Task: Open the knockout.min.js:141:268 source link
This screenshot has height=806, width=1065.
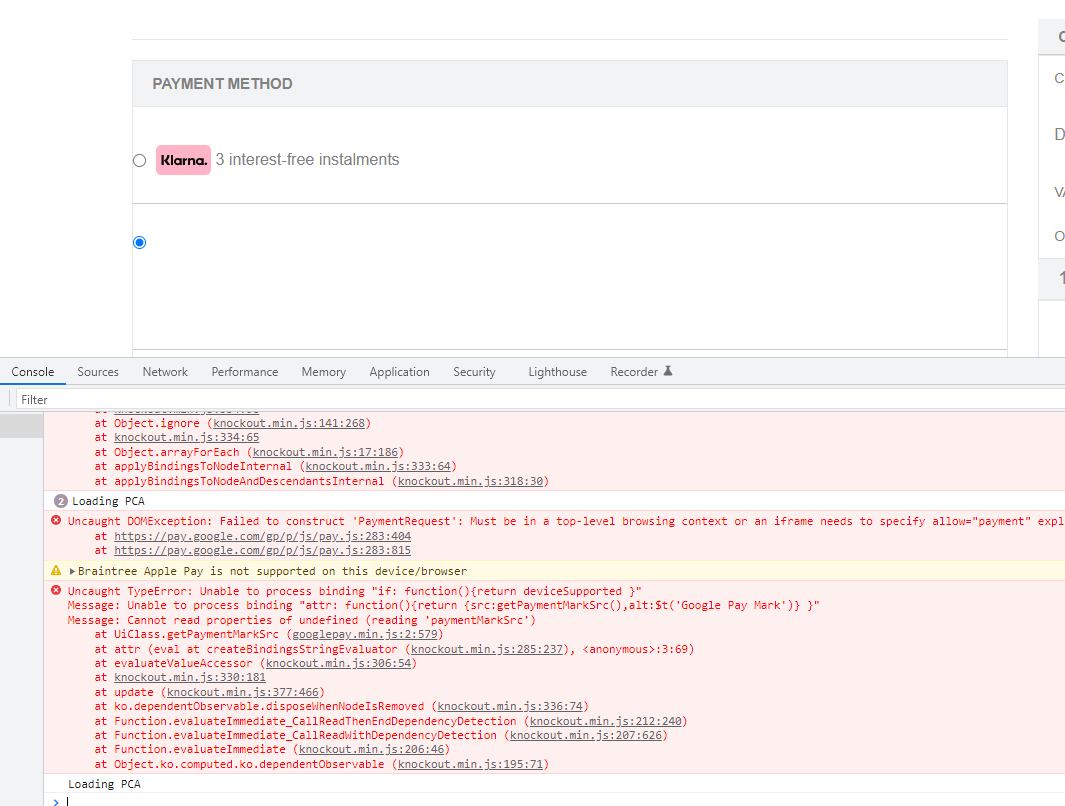Action: (x=289, y=422)
